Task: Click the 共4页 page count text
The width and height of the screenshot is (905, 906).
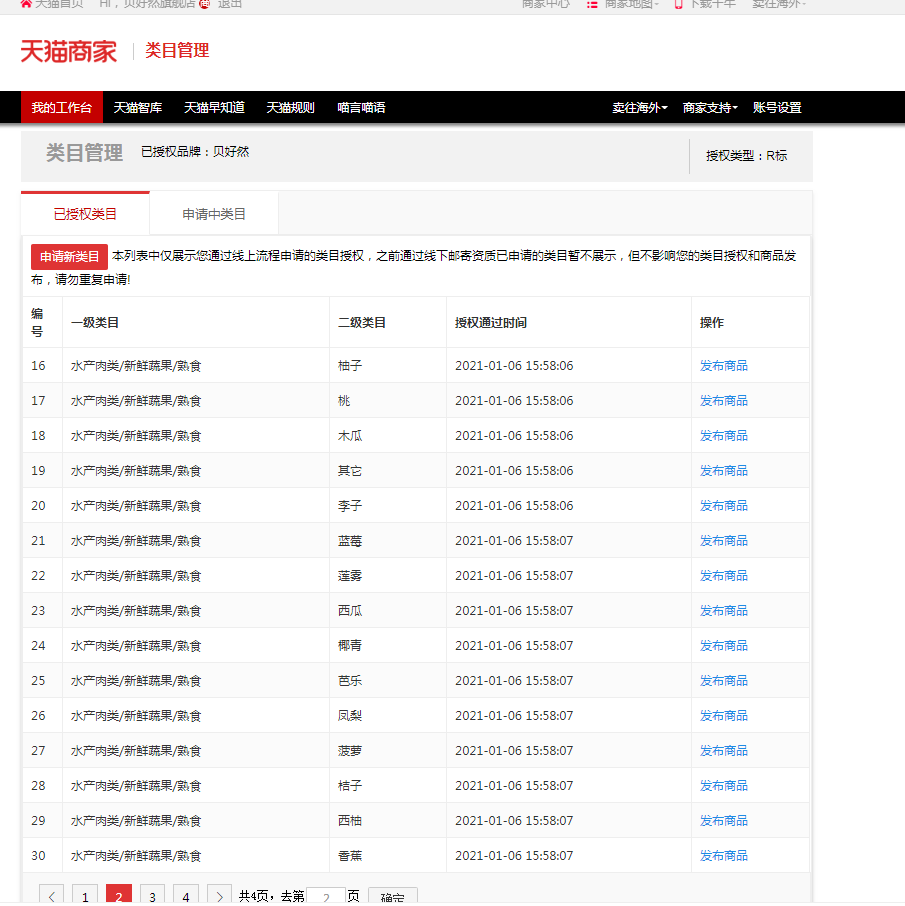Action: [253, 896]
